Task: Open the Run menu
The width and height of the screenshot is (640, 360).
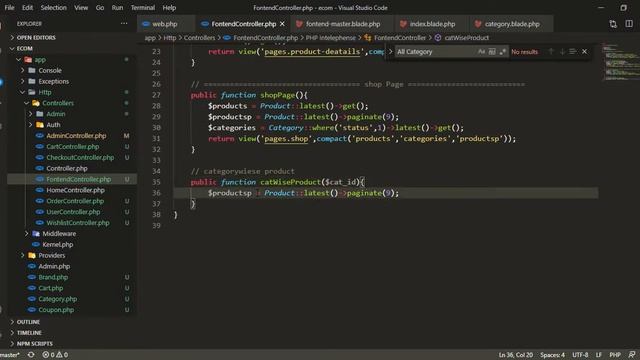Action: click(117, 8)
